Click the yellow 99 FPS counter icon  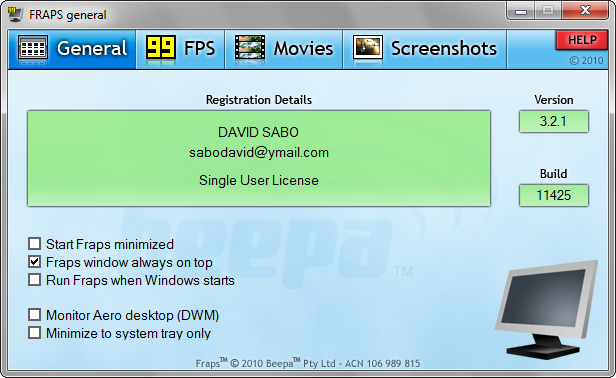tap(160, 48)
